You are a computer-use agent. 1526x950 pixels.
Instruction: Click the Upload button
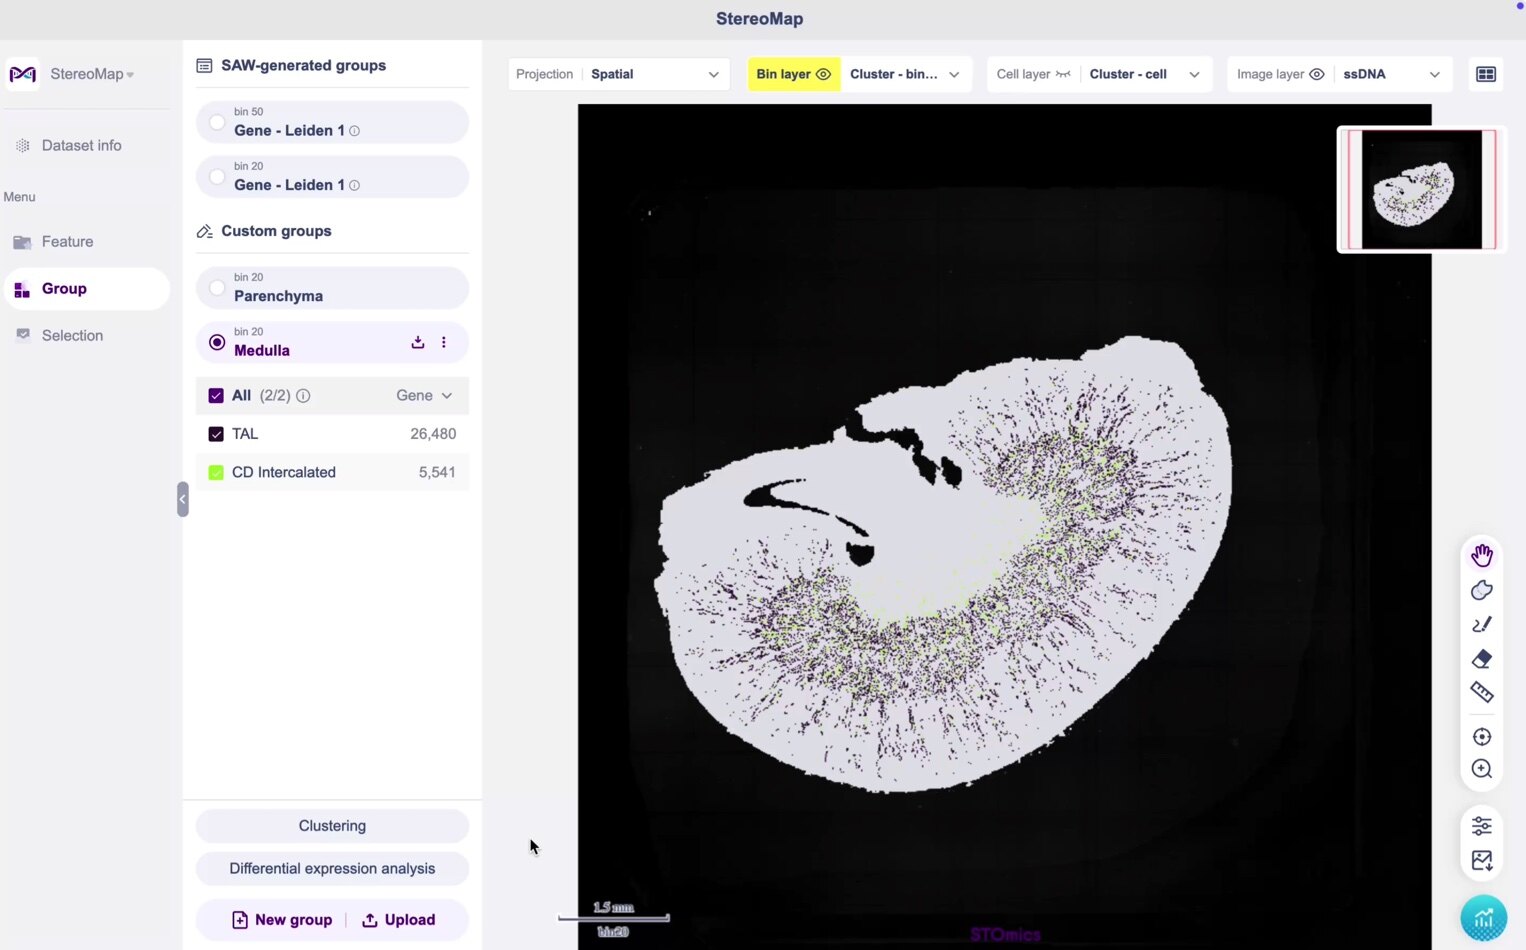tap(399, 920)
